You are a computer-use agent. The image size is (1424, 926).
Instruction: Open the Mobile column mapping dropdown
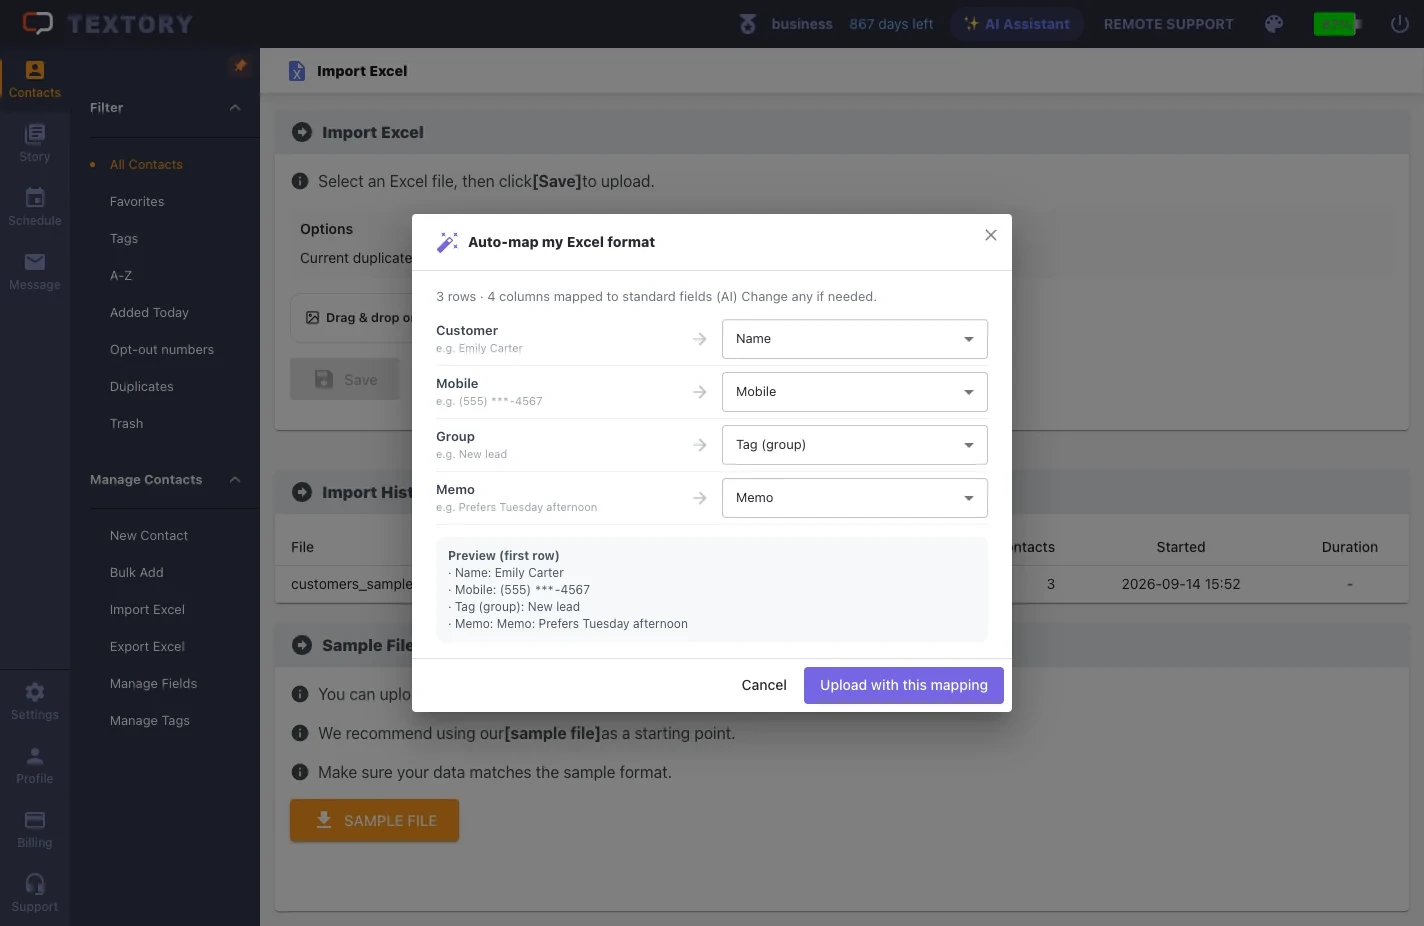pyautogui.click(x=855, y=392)
